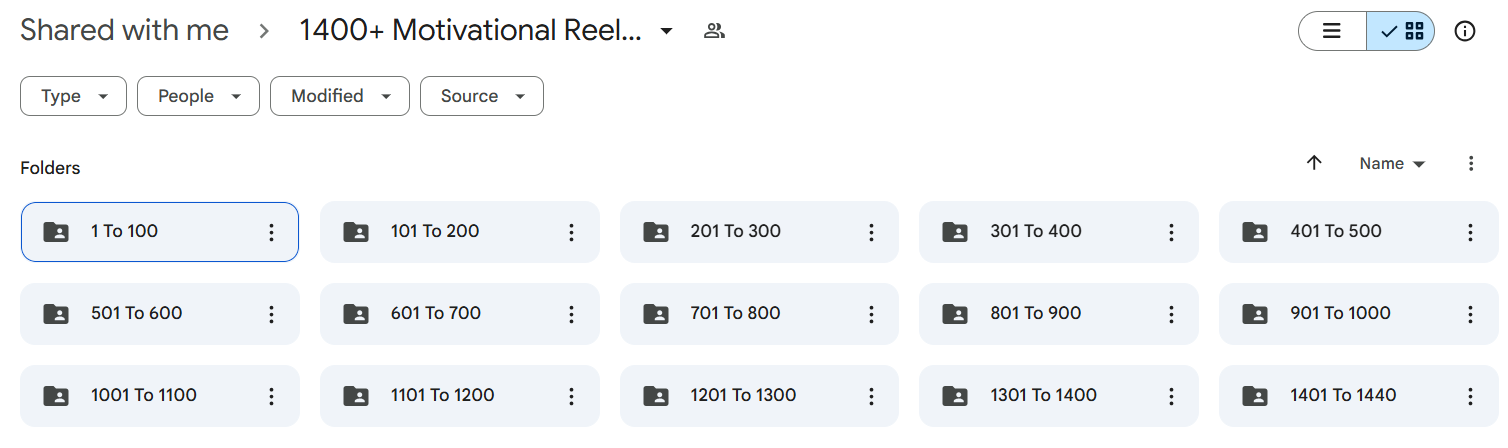The image size is (1508, 448).
Task: Select the 1201 To 1300 folder
Action: [743, 396]
